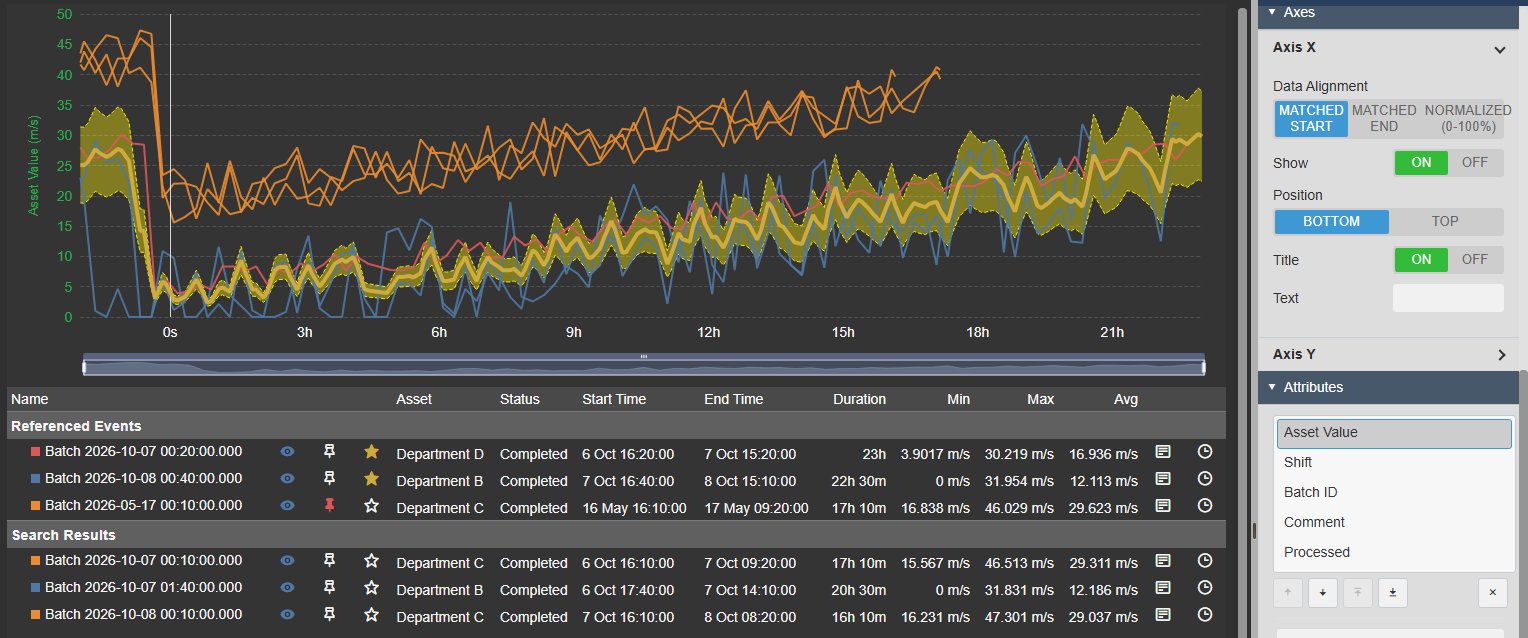Pin Batch 2026-10-07 01:40:00.000
This screenshot has width=1528, height=638.
[329, 589]
